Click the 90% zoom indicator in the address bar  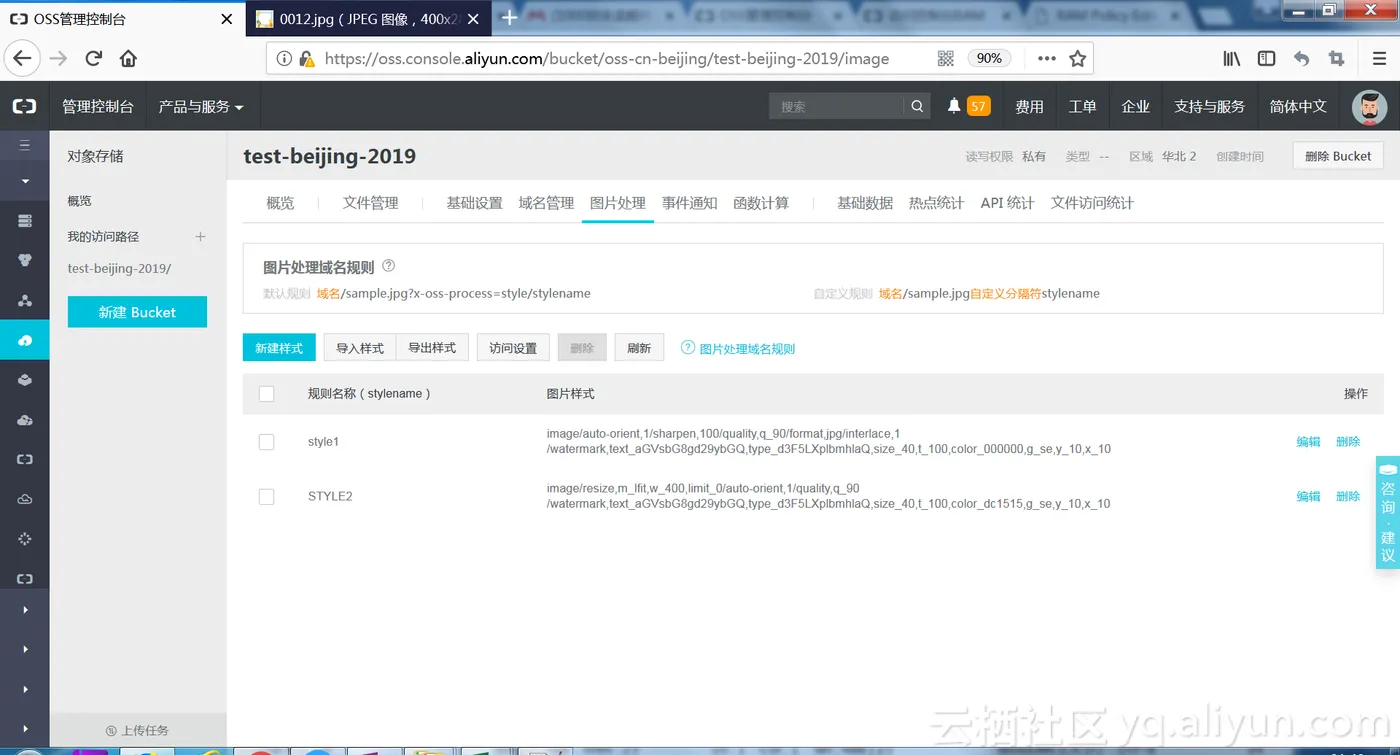(989, 59)
